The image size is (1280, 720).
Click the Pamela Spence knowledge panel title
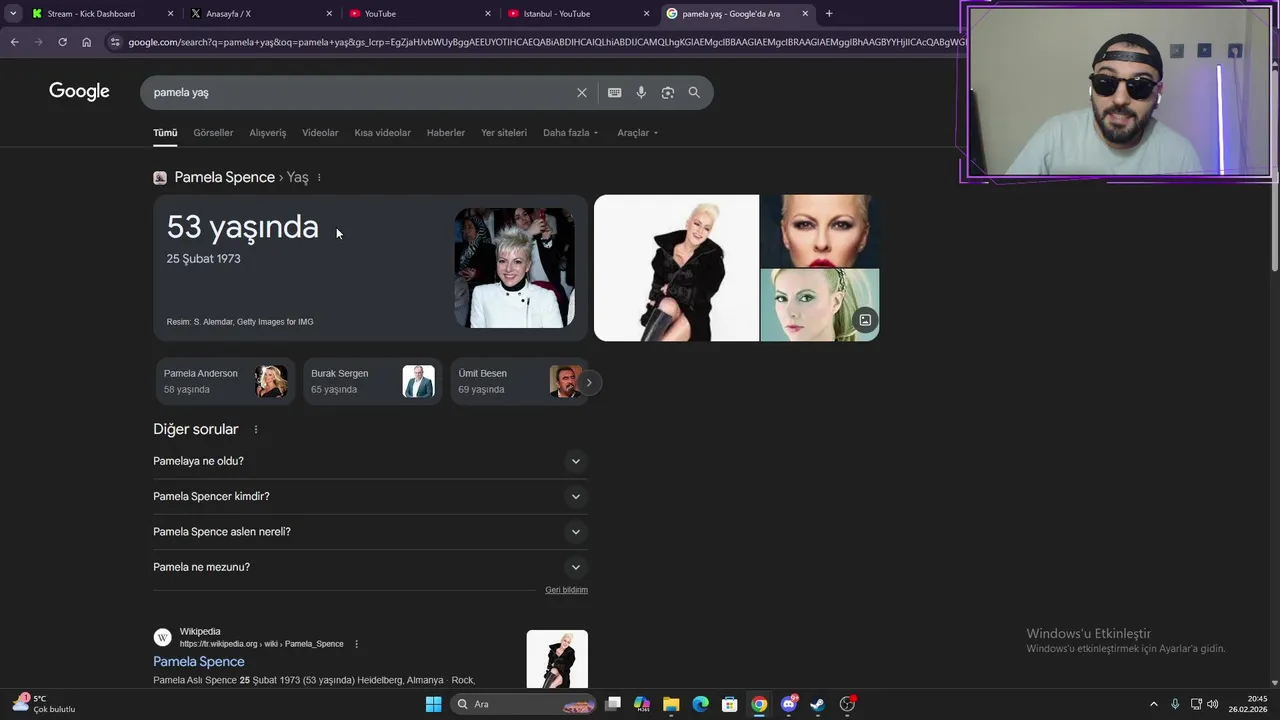pyautogui.click(x=224, y=177)
